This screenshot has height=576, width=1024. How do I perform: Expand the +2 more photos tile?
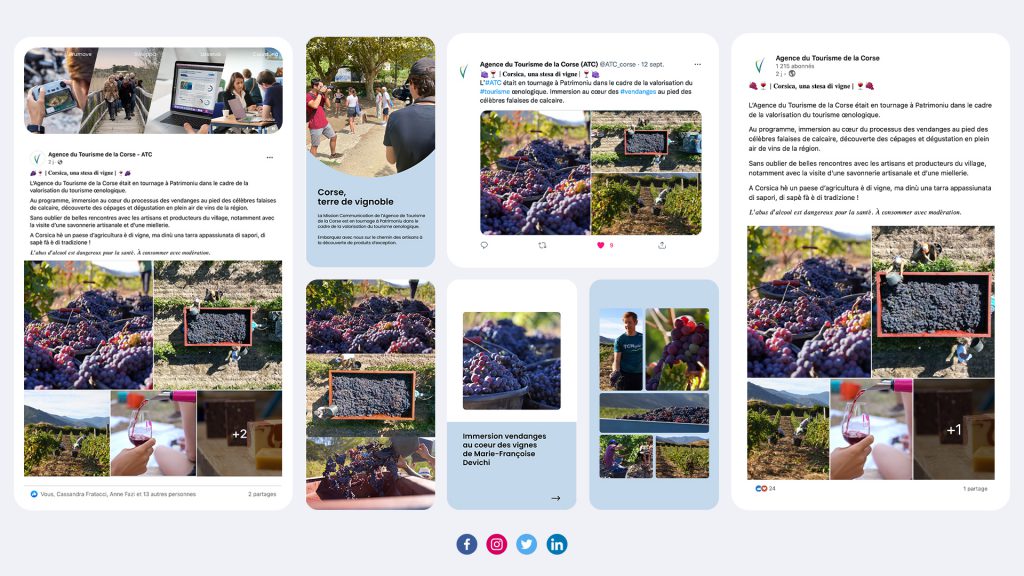[x=239, y=434]
